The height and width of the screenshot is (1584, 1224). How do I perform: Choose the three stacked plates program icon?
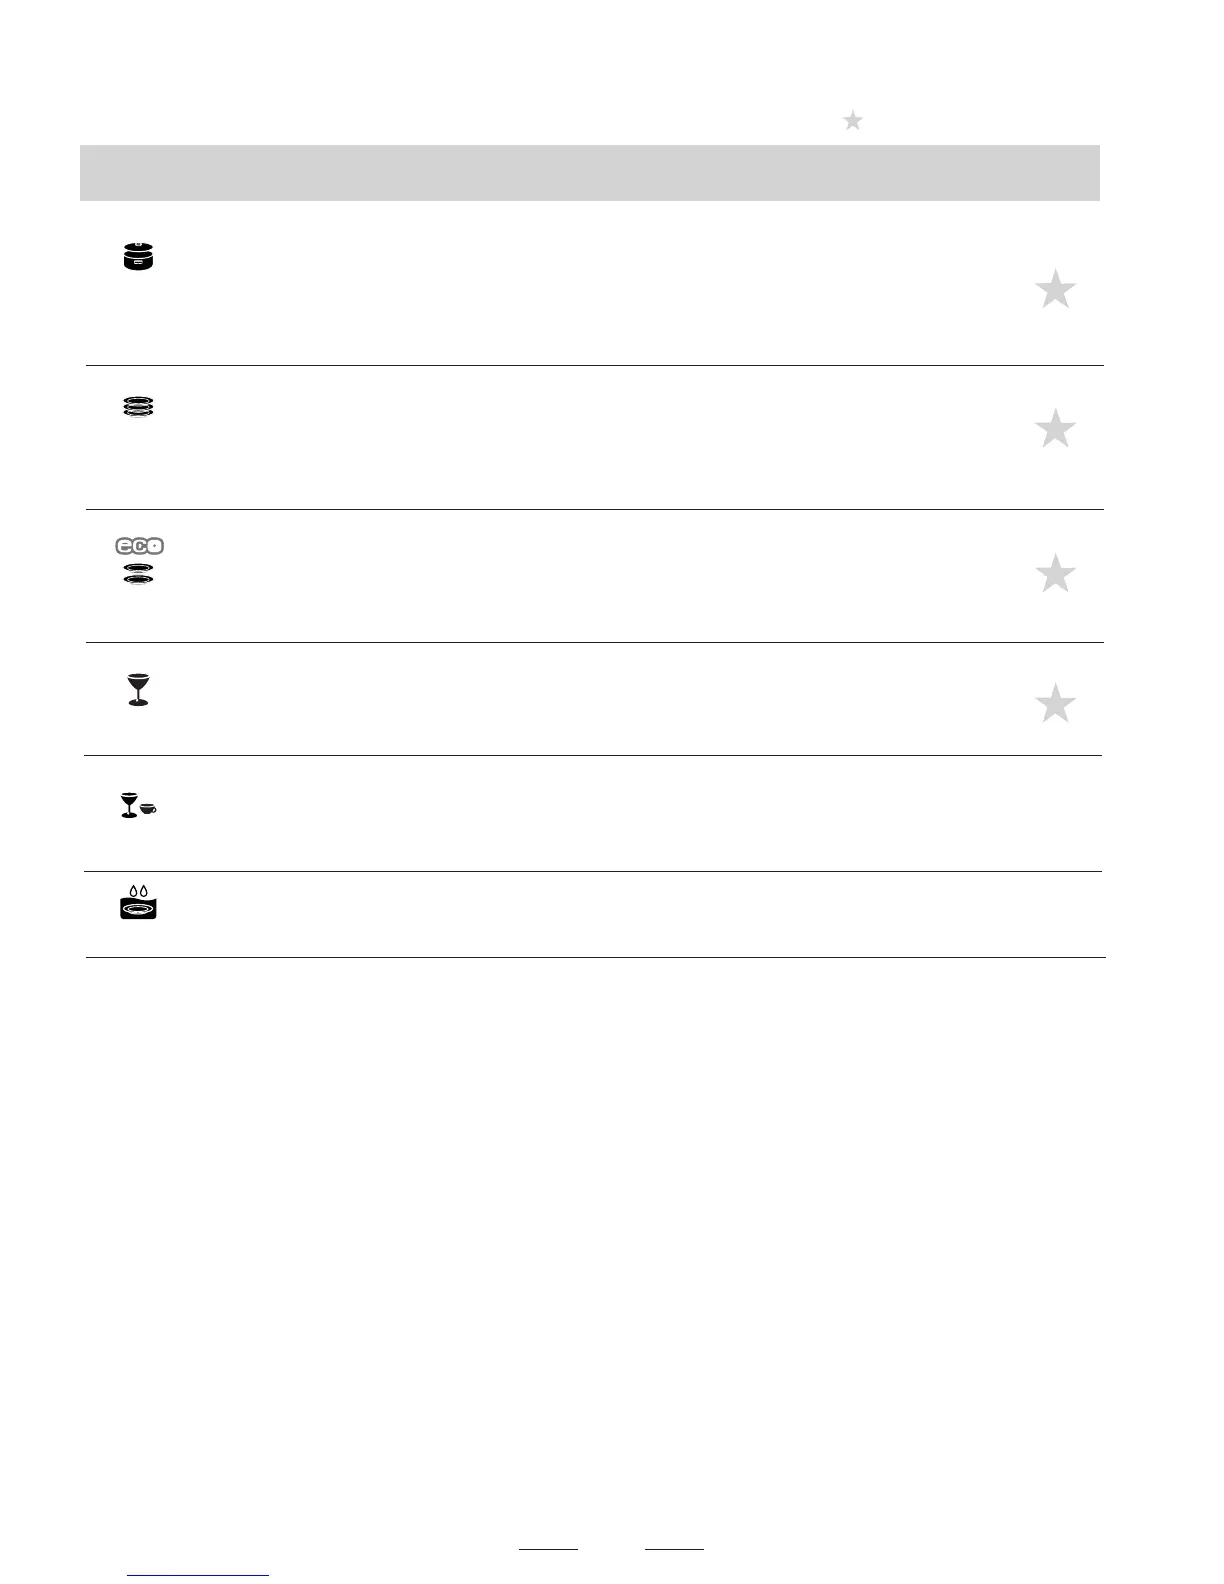139,407
